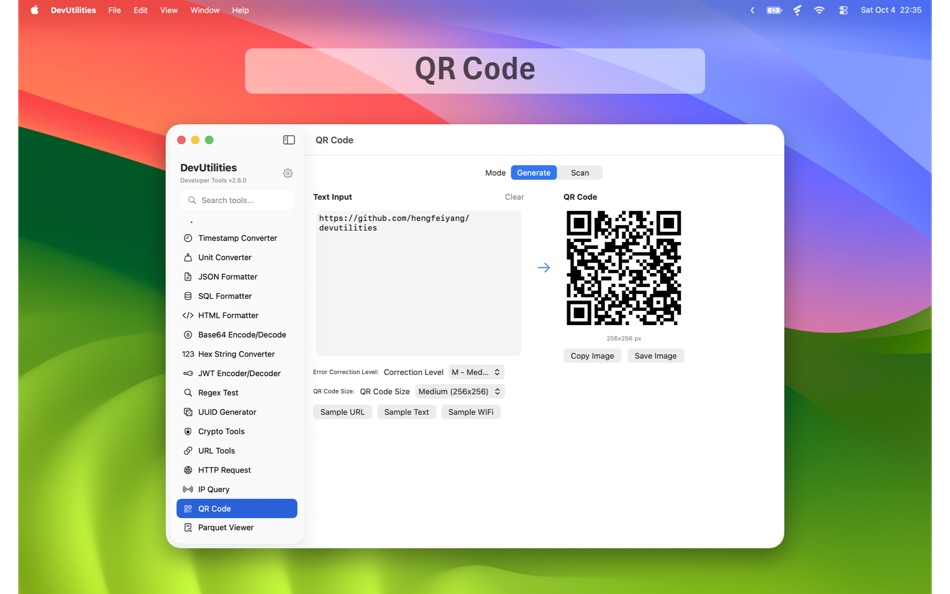Viewport: 950px width, 594px height.
Task: Open the Parquet Viewer
Action: pos(224,527)
